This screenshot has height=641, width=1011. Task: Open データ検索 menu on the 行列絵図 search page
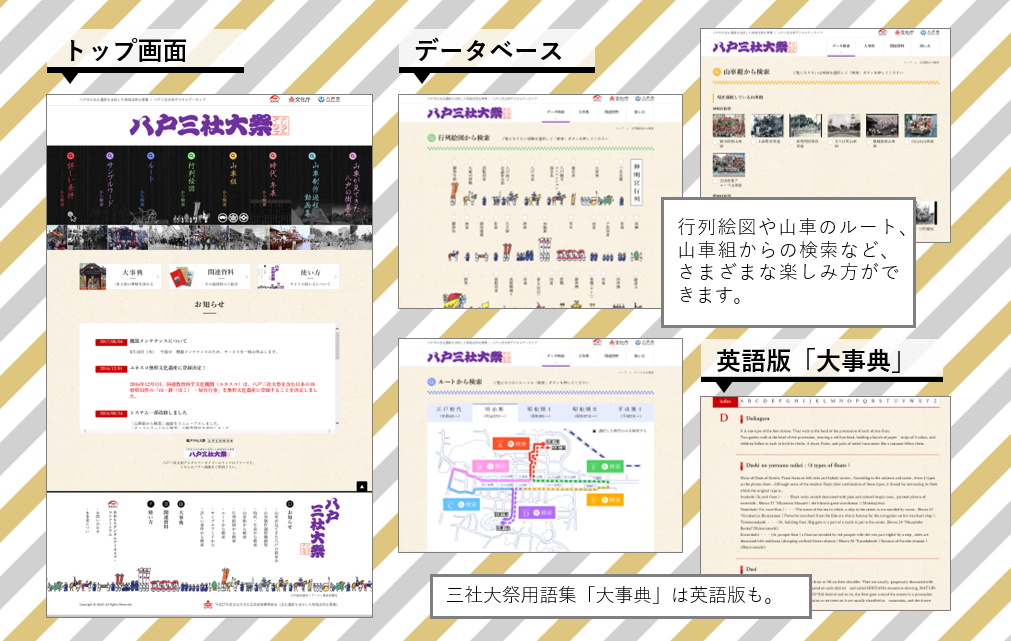[x=555, y=112]
